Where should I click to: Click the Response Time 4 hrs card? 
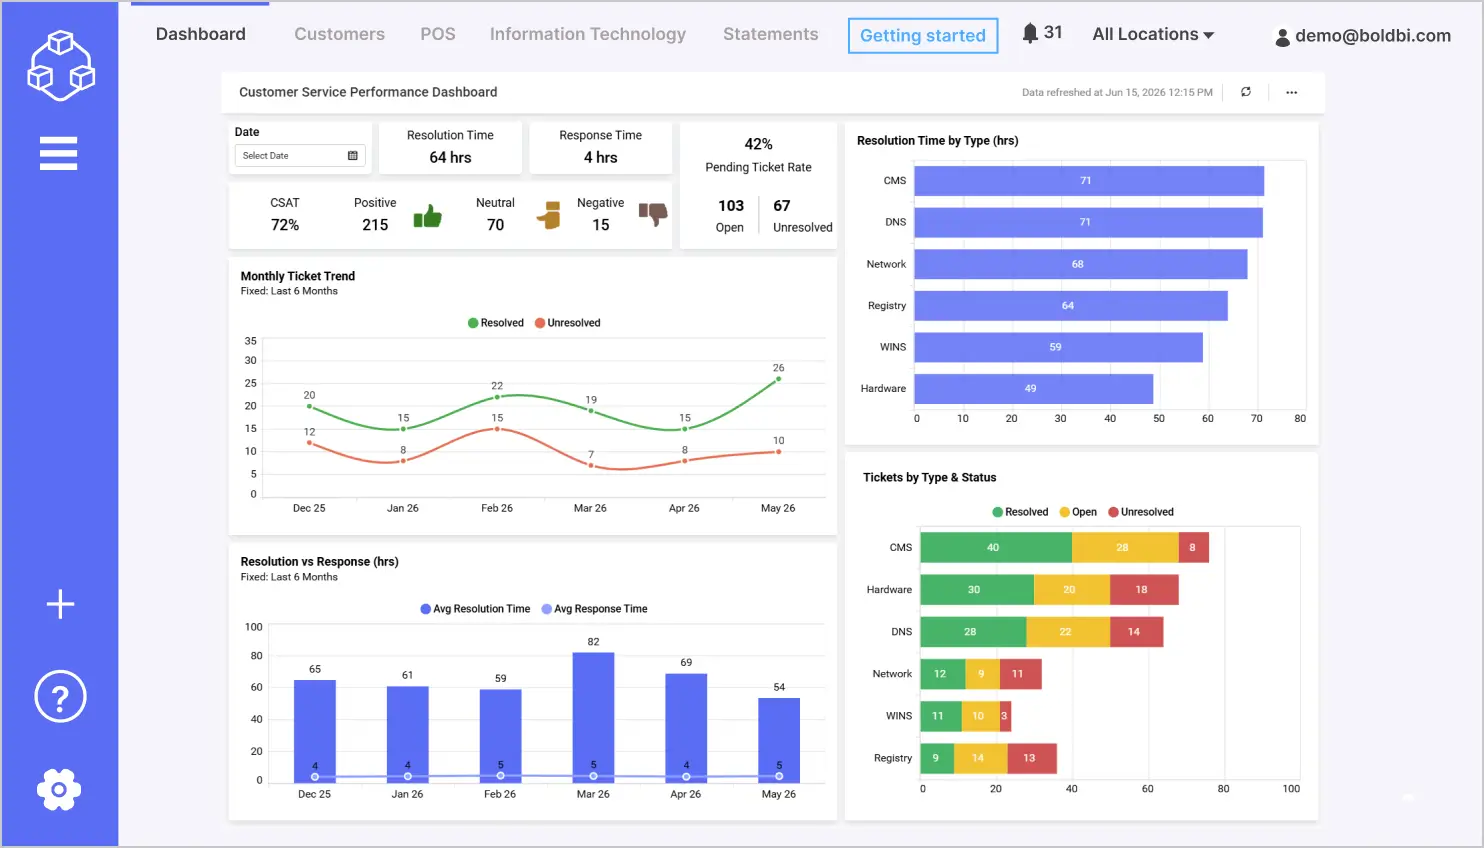click(600, 148)
